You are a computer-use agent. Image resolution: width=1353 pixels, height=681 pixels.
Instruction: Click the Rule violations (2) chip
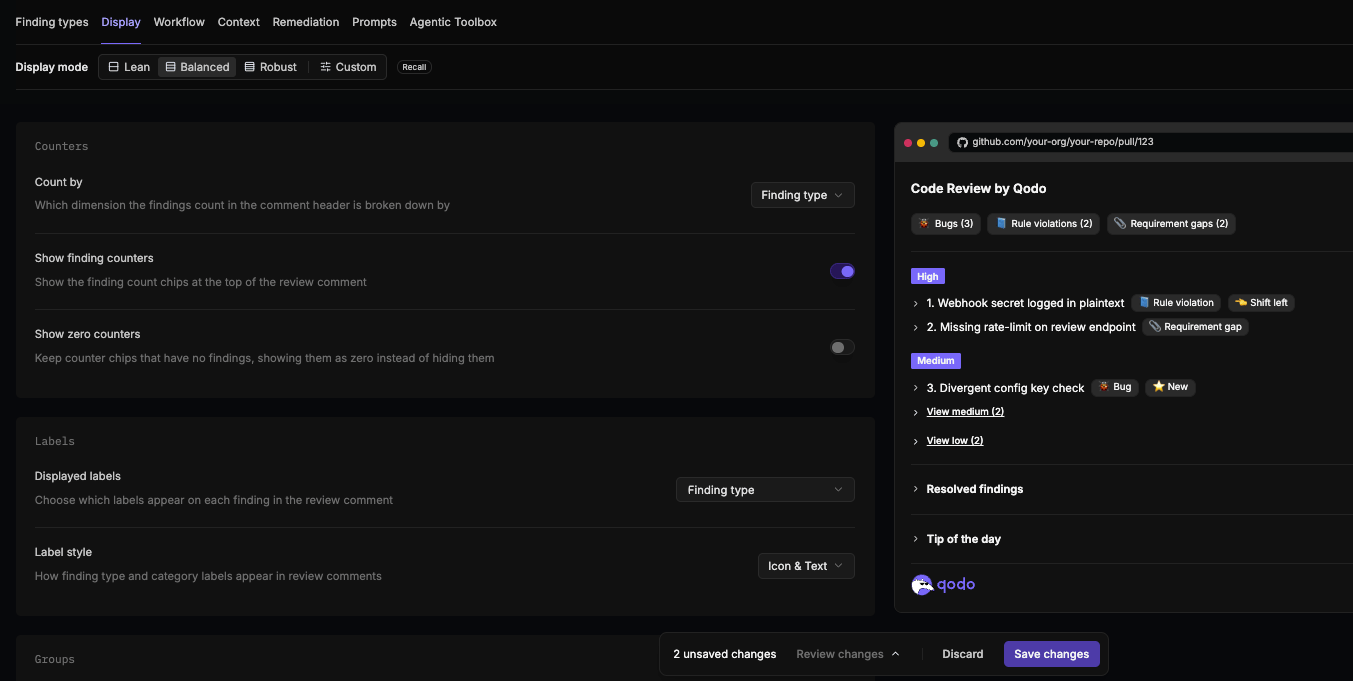point(1044,224)
